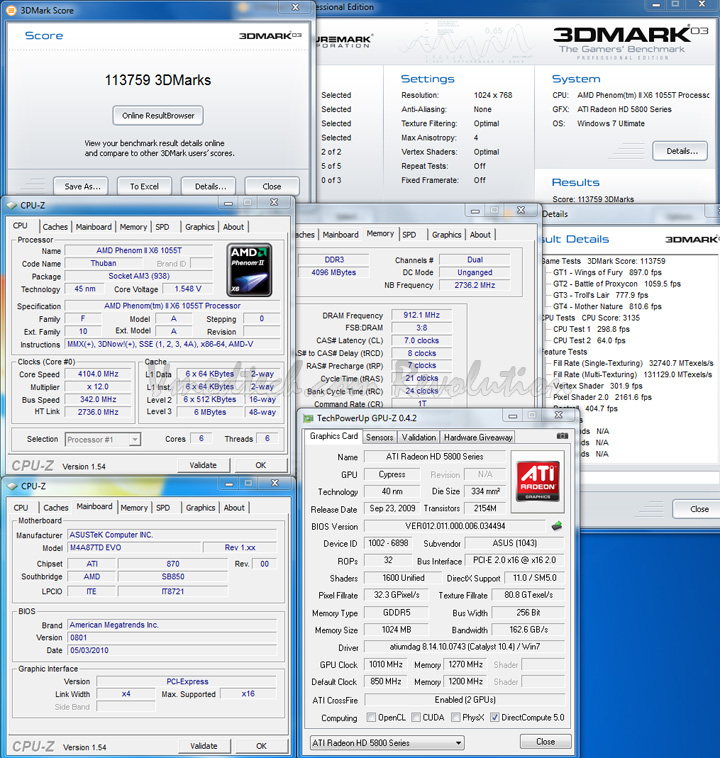Click the GPU Clock 1010 MHz field
This screenshot has height=758, width=720.
click(386, 665)
